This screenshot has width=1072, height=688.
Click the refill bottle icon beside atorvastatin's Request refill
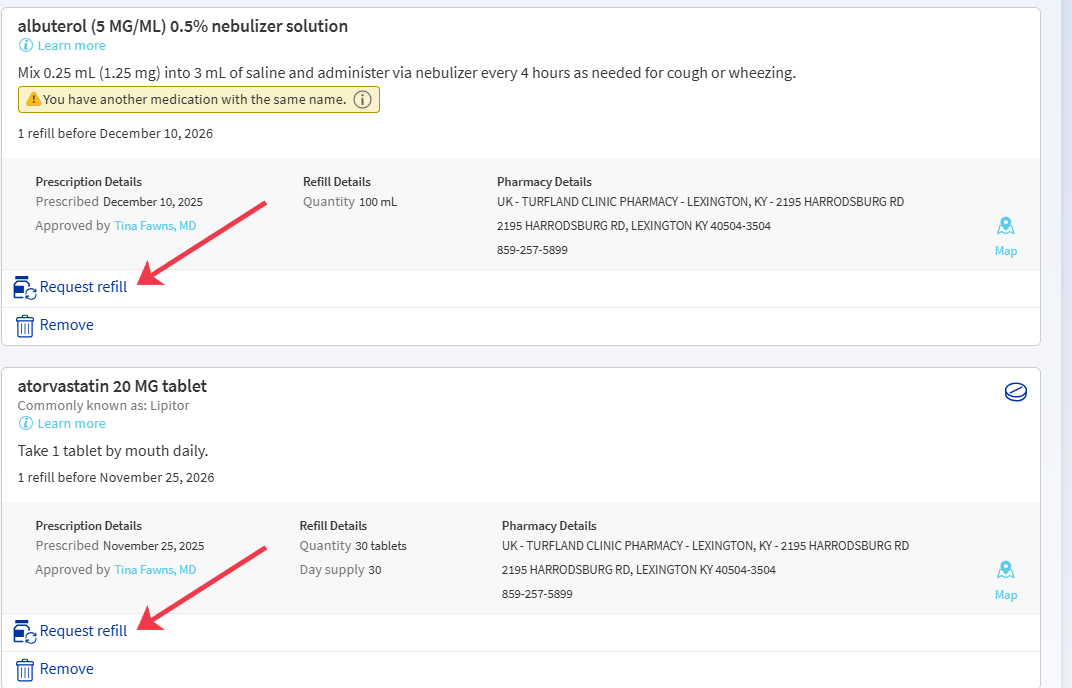[23, 630]
